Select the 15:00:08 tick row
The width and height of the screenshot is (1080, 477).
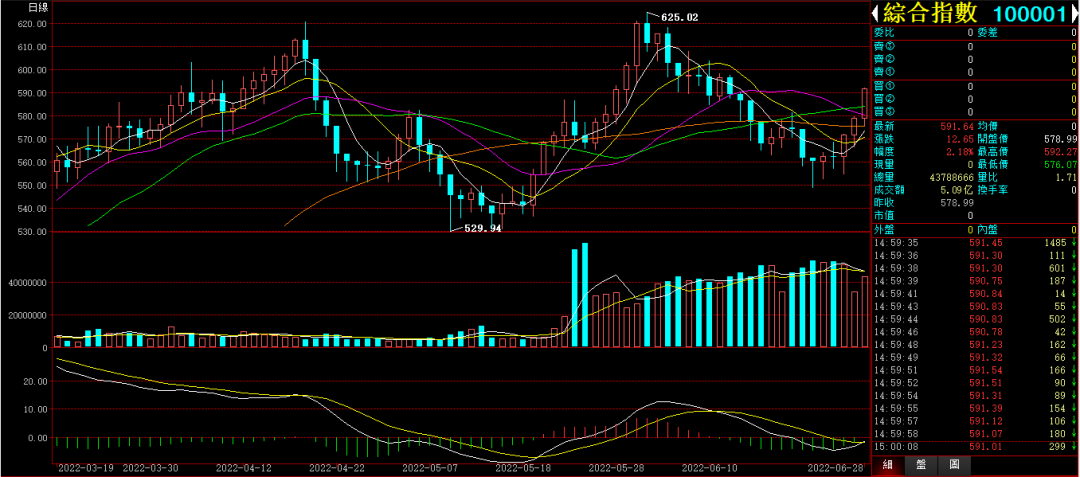[x=975, y=446]
